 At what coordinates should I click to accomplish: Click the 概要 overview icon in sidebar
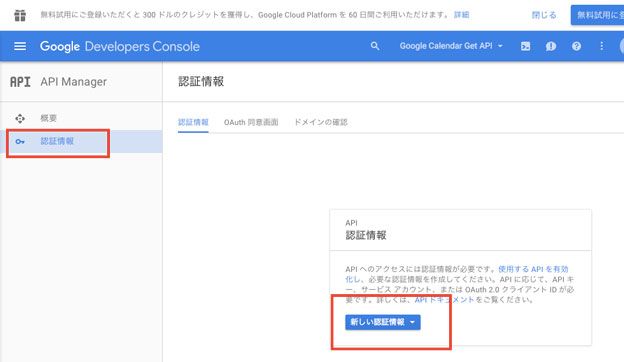(x=20, y=118)
